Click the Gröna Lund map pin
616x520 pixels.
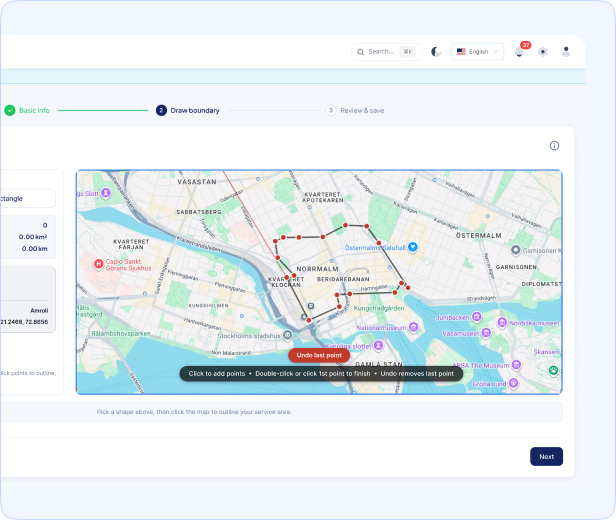pos(513,383)
